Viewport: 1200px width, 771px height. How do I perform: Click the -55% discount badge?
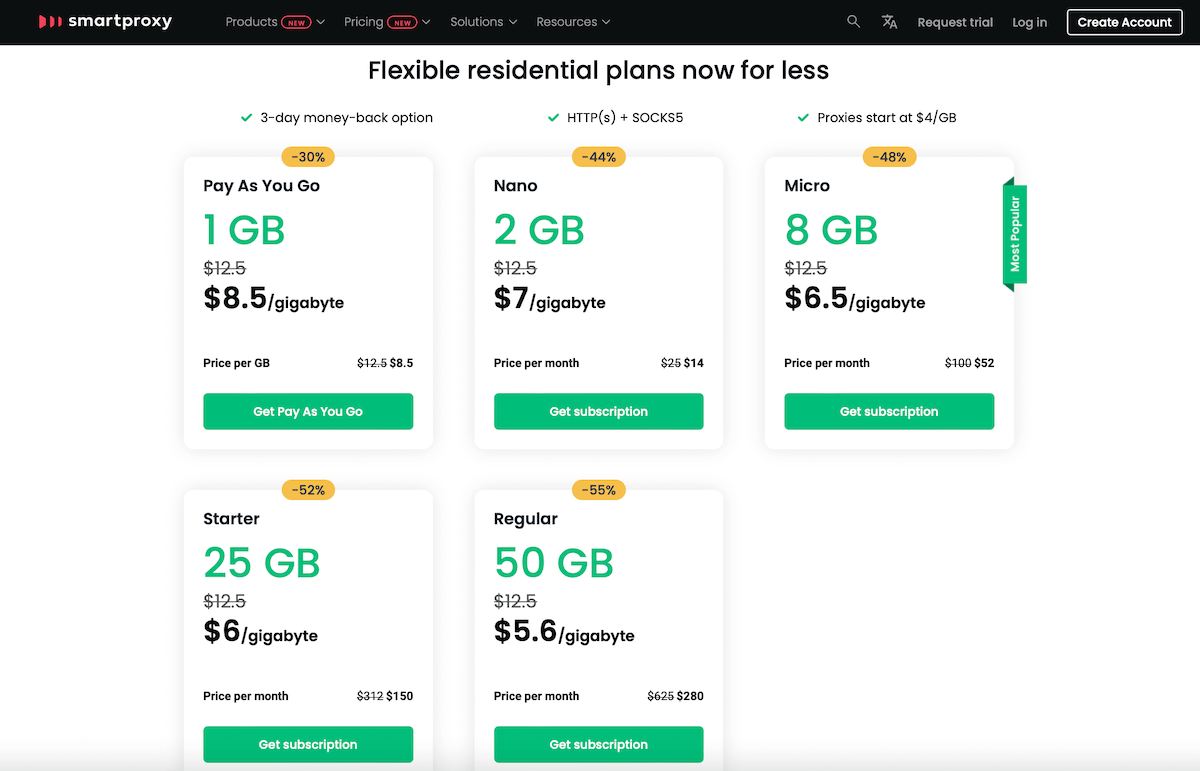(599, 490)
